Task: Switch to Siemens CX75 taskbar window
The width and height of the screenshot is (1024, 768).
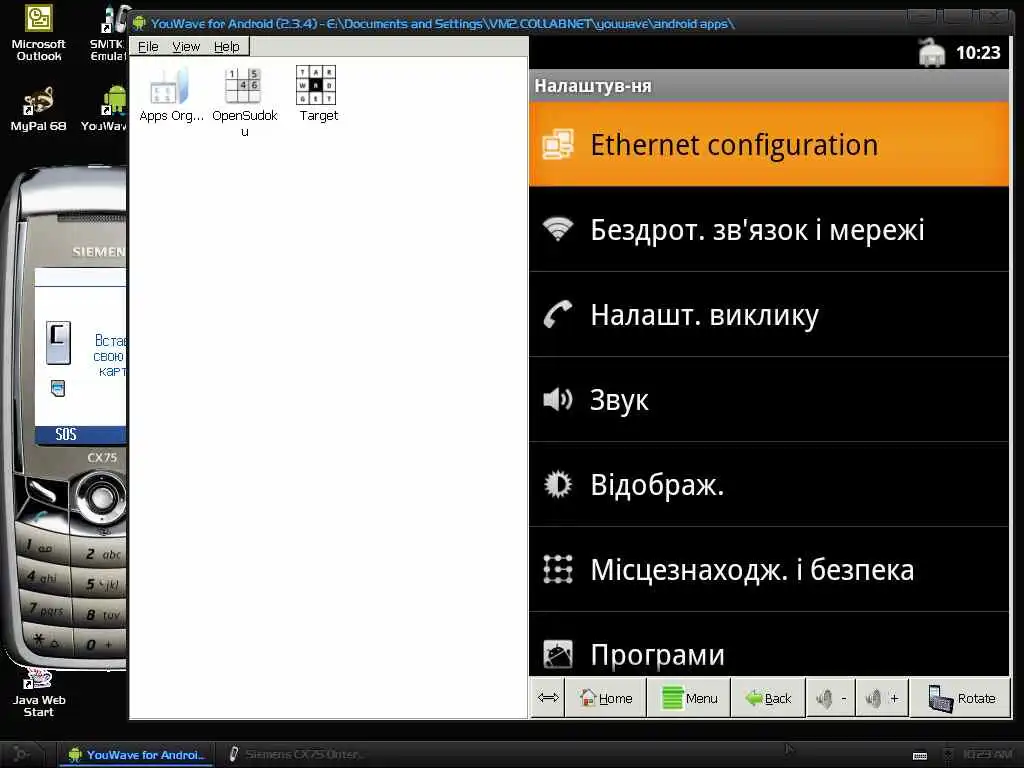Action: pos(297,754)
